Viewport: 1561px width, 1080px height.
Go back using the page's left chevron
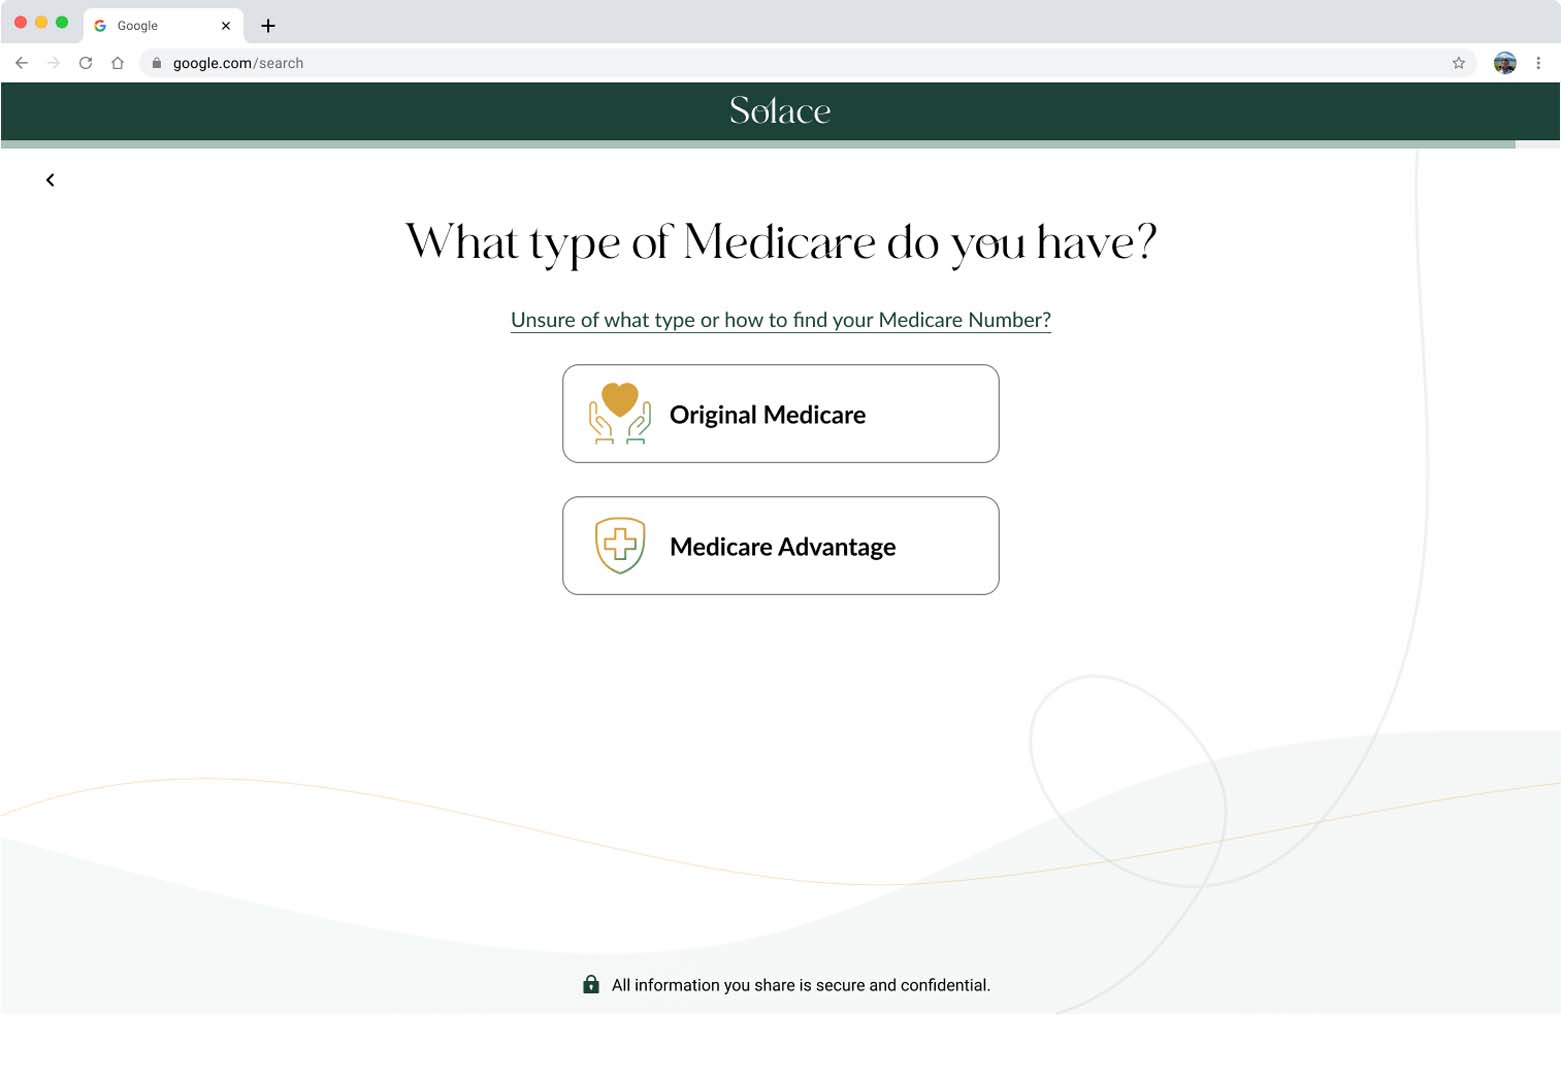(50, 180)
